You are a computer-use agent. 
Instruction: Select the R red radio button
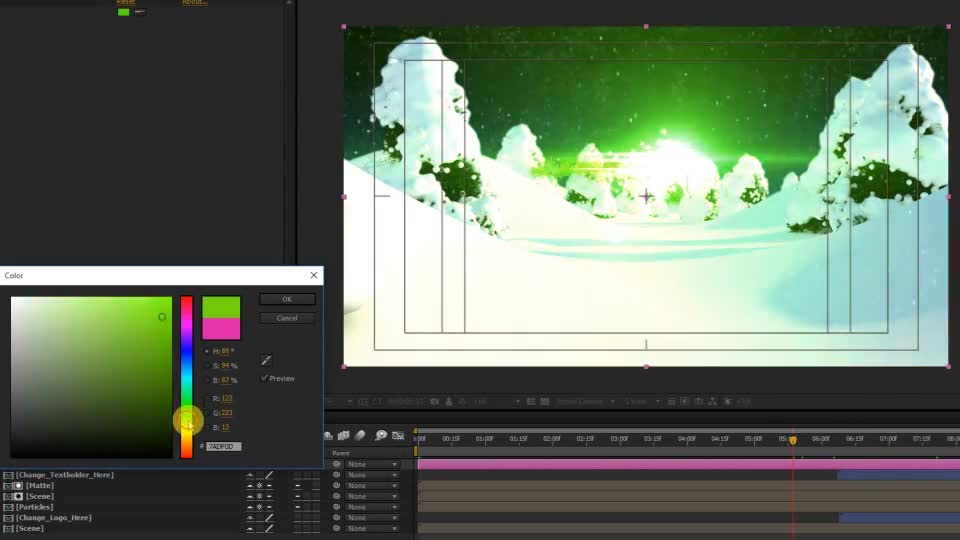click(207, 399)
